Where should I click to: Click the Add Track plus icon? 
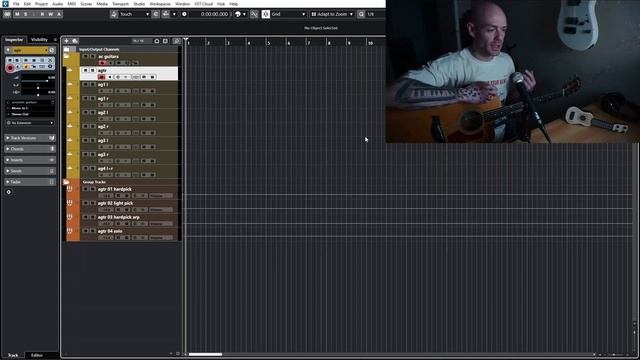click(67, 41)
